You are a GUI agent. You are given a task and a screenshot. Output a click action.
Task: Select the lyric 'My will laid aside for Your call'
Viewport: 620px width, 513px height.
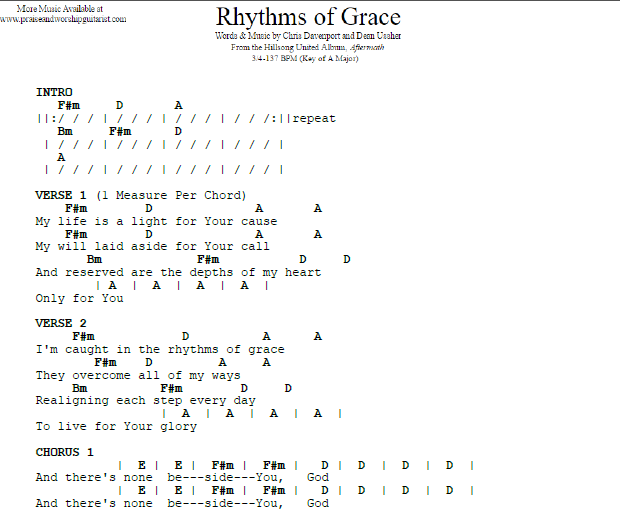coord(152,246)
